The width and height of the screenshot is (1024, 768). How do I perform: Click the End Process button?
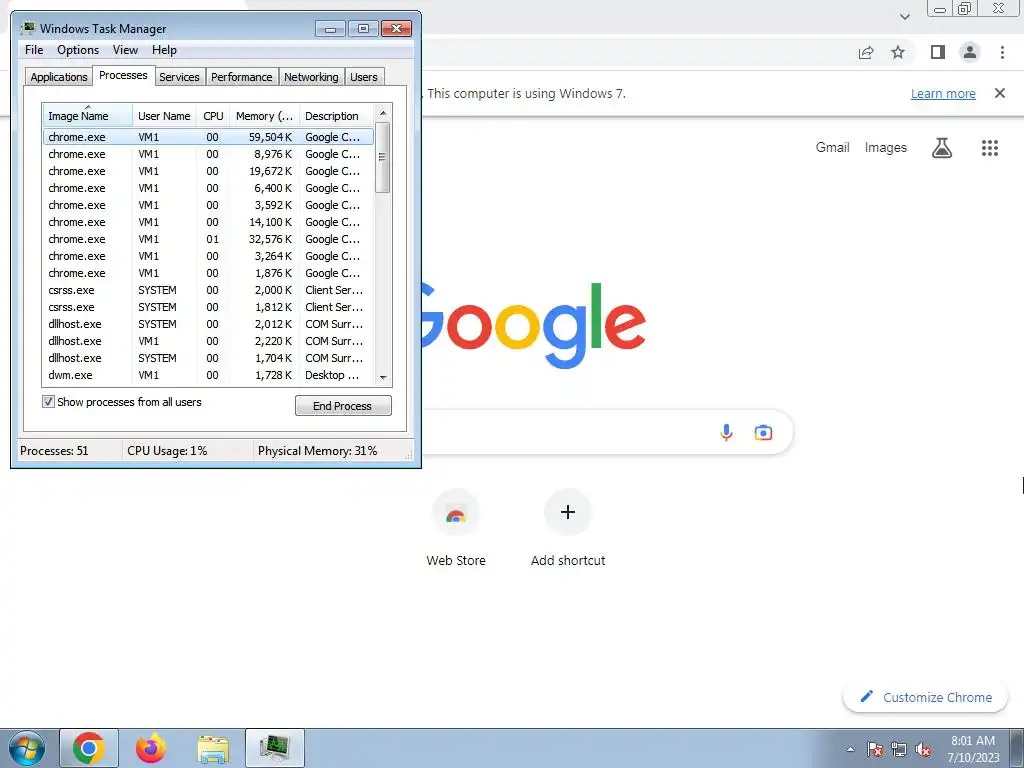(343, 406)
